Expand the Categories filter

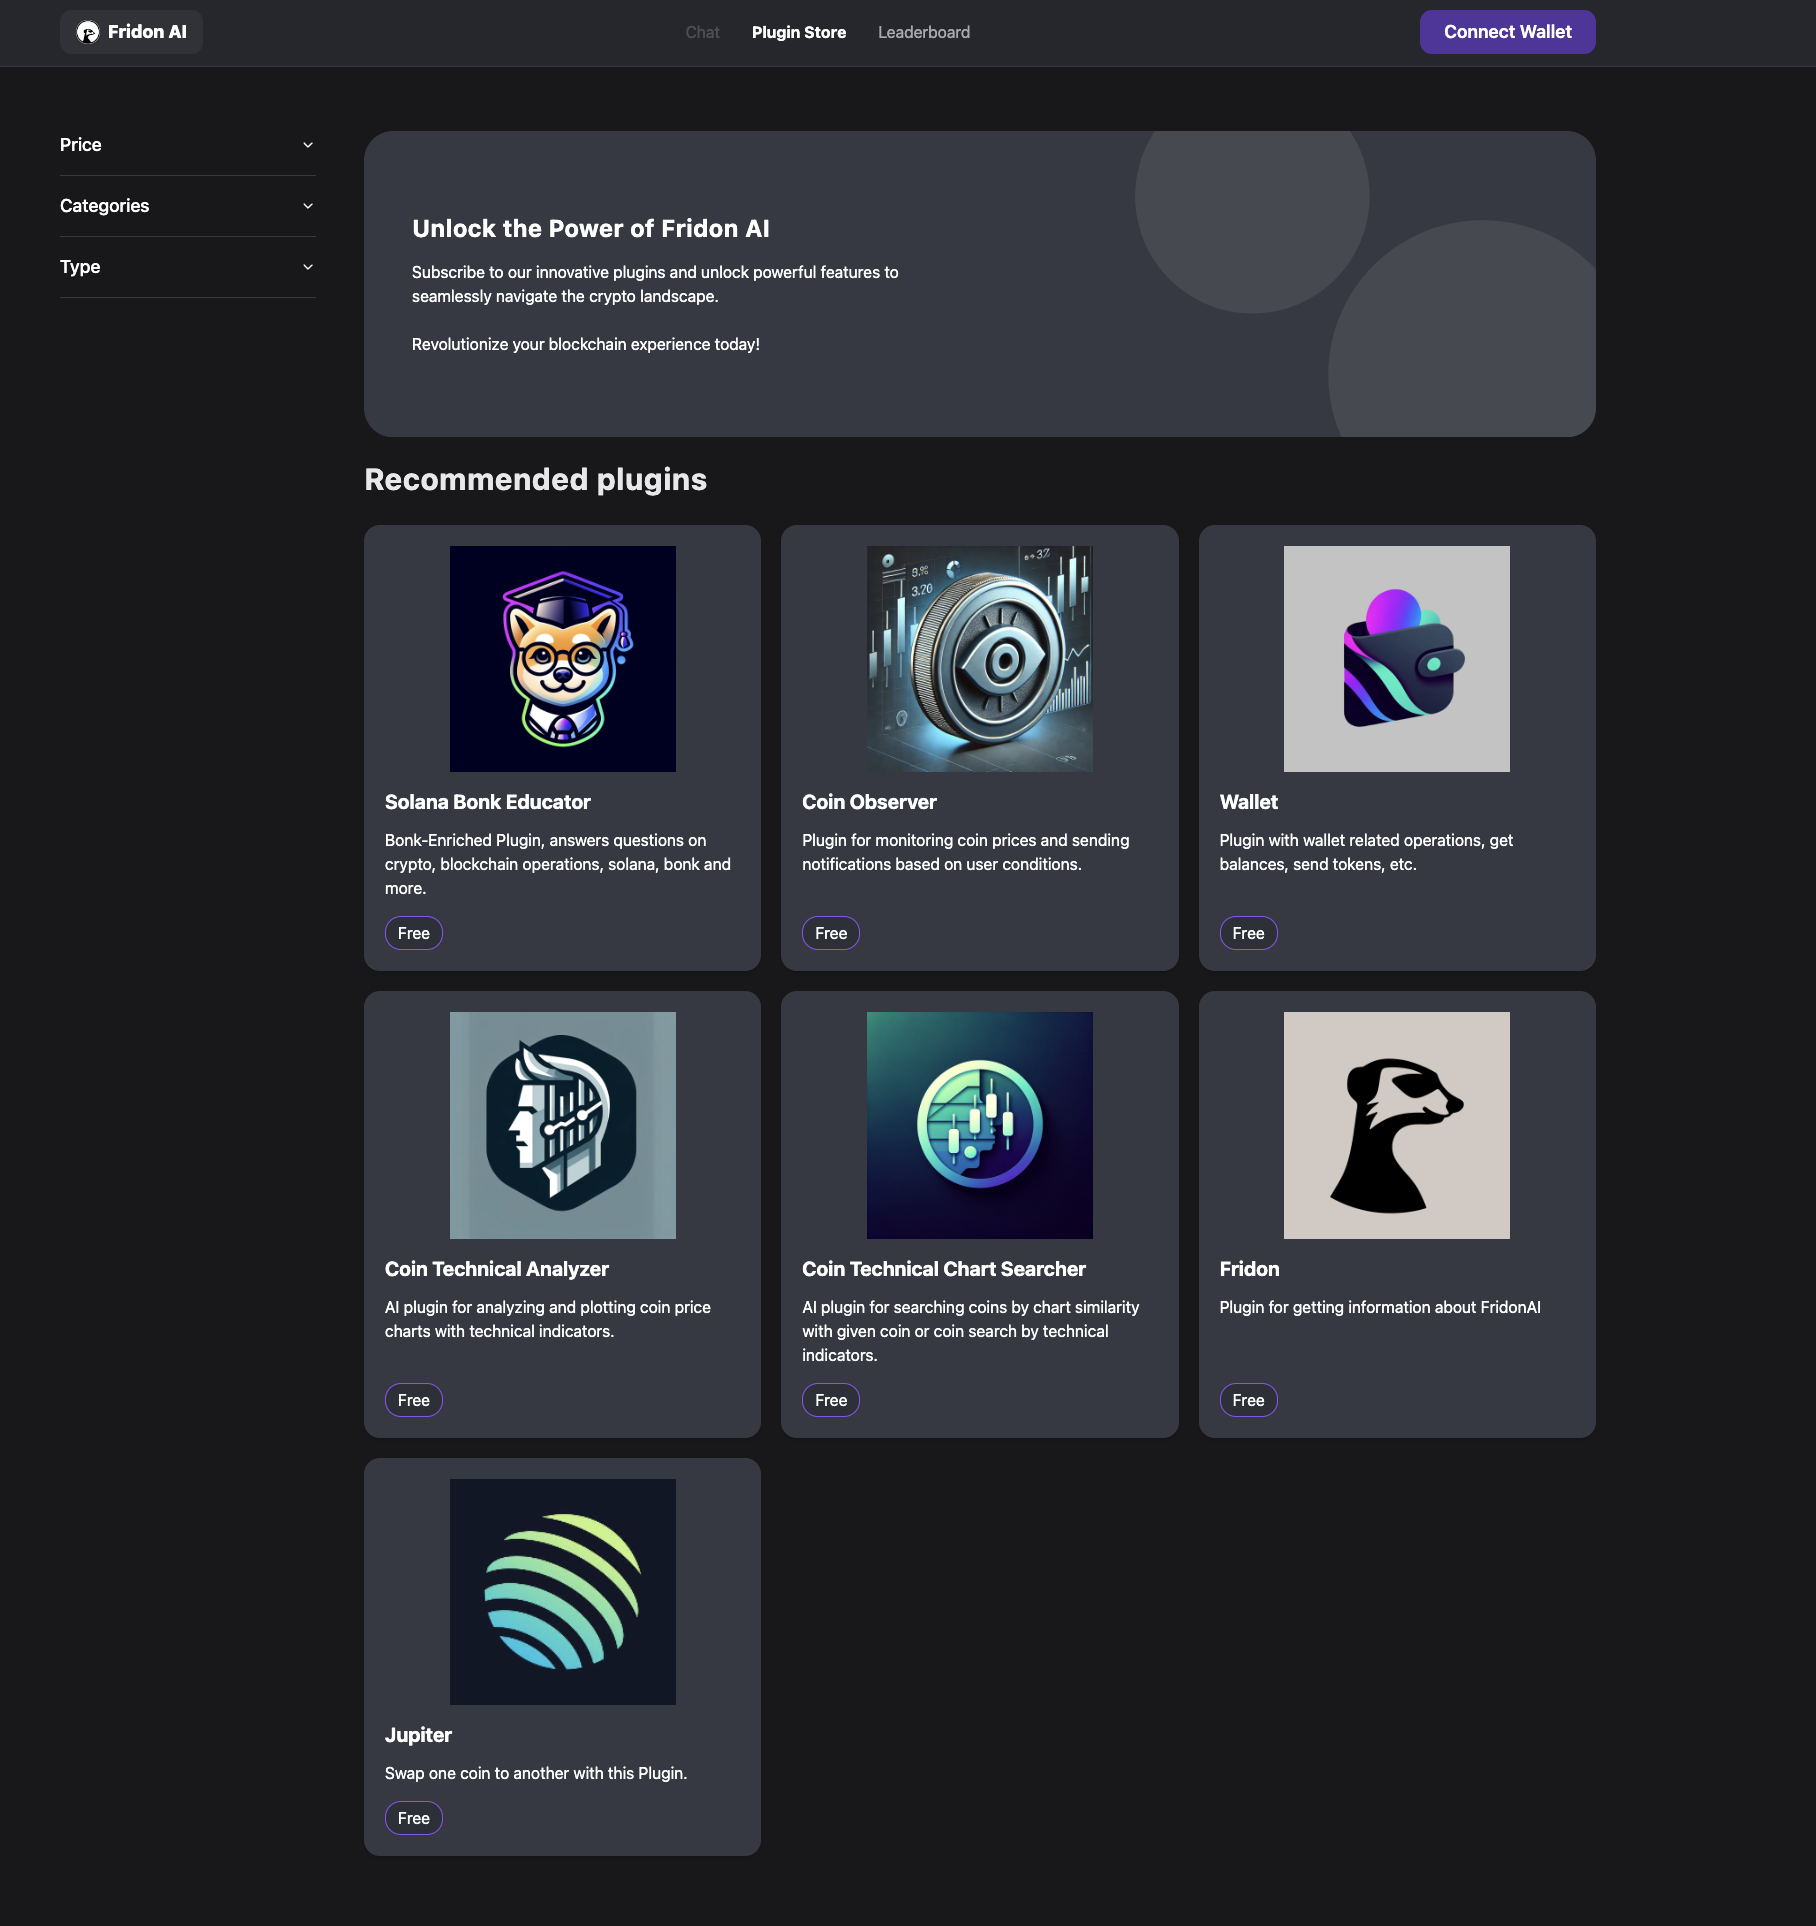click(x=187, y=206)
